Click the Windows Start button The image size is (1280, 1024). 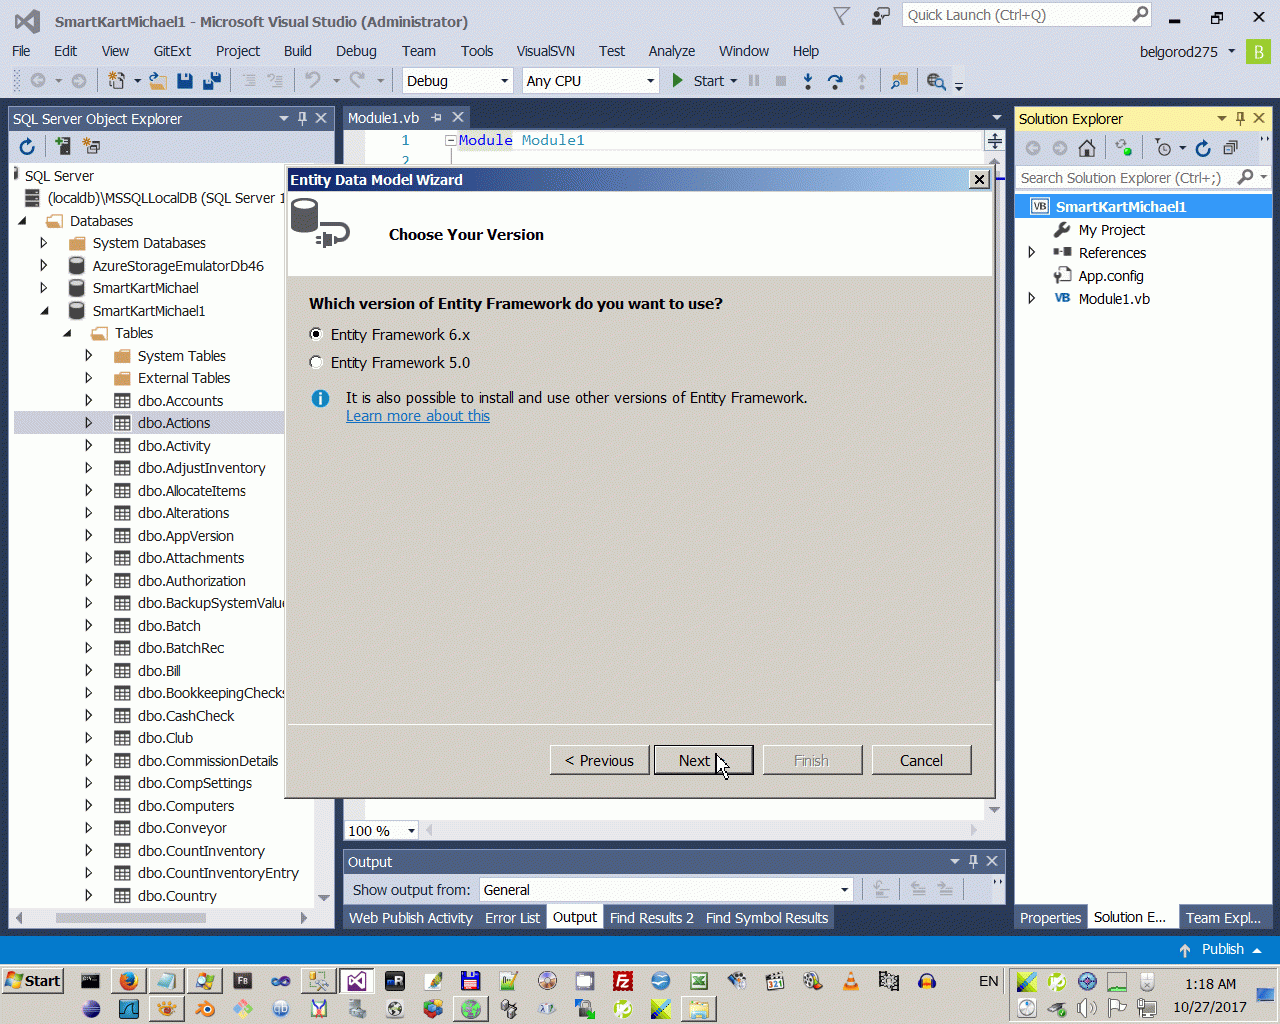pyautogui.click(x=33, y=981)
